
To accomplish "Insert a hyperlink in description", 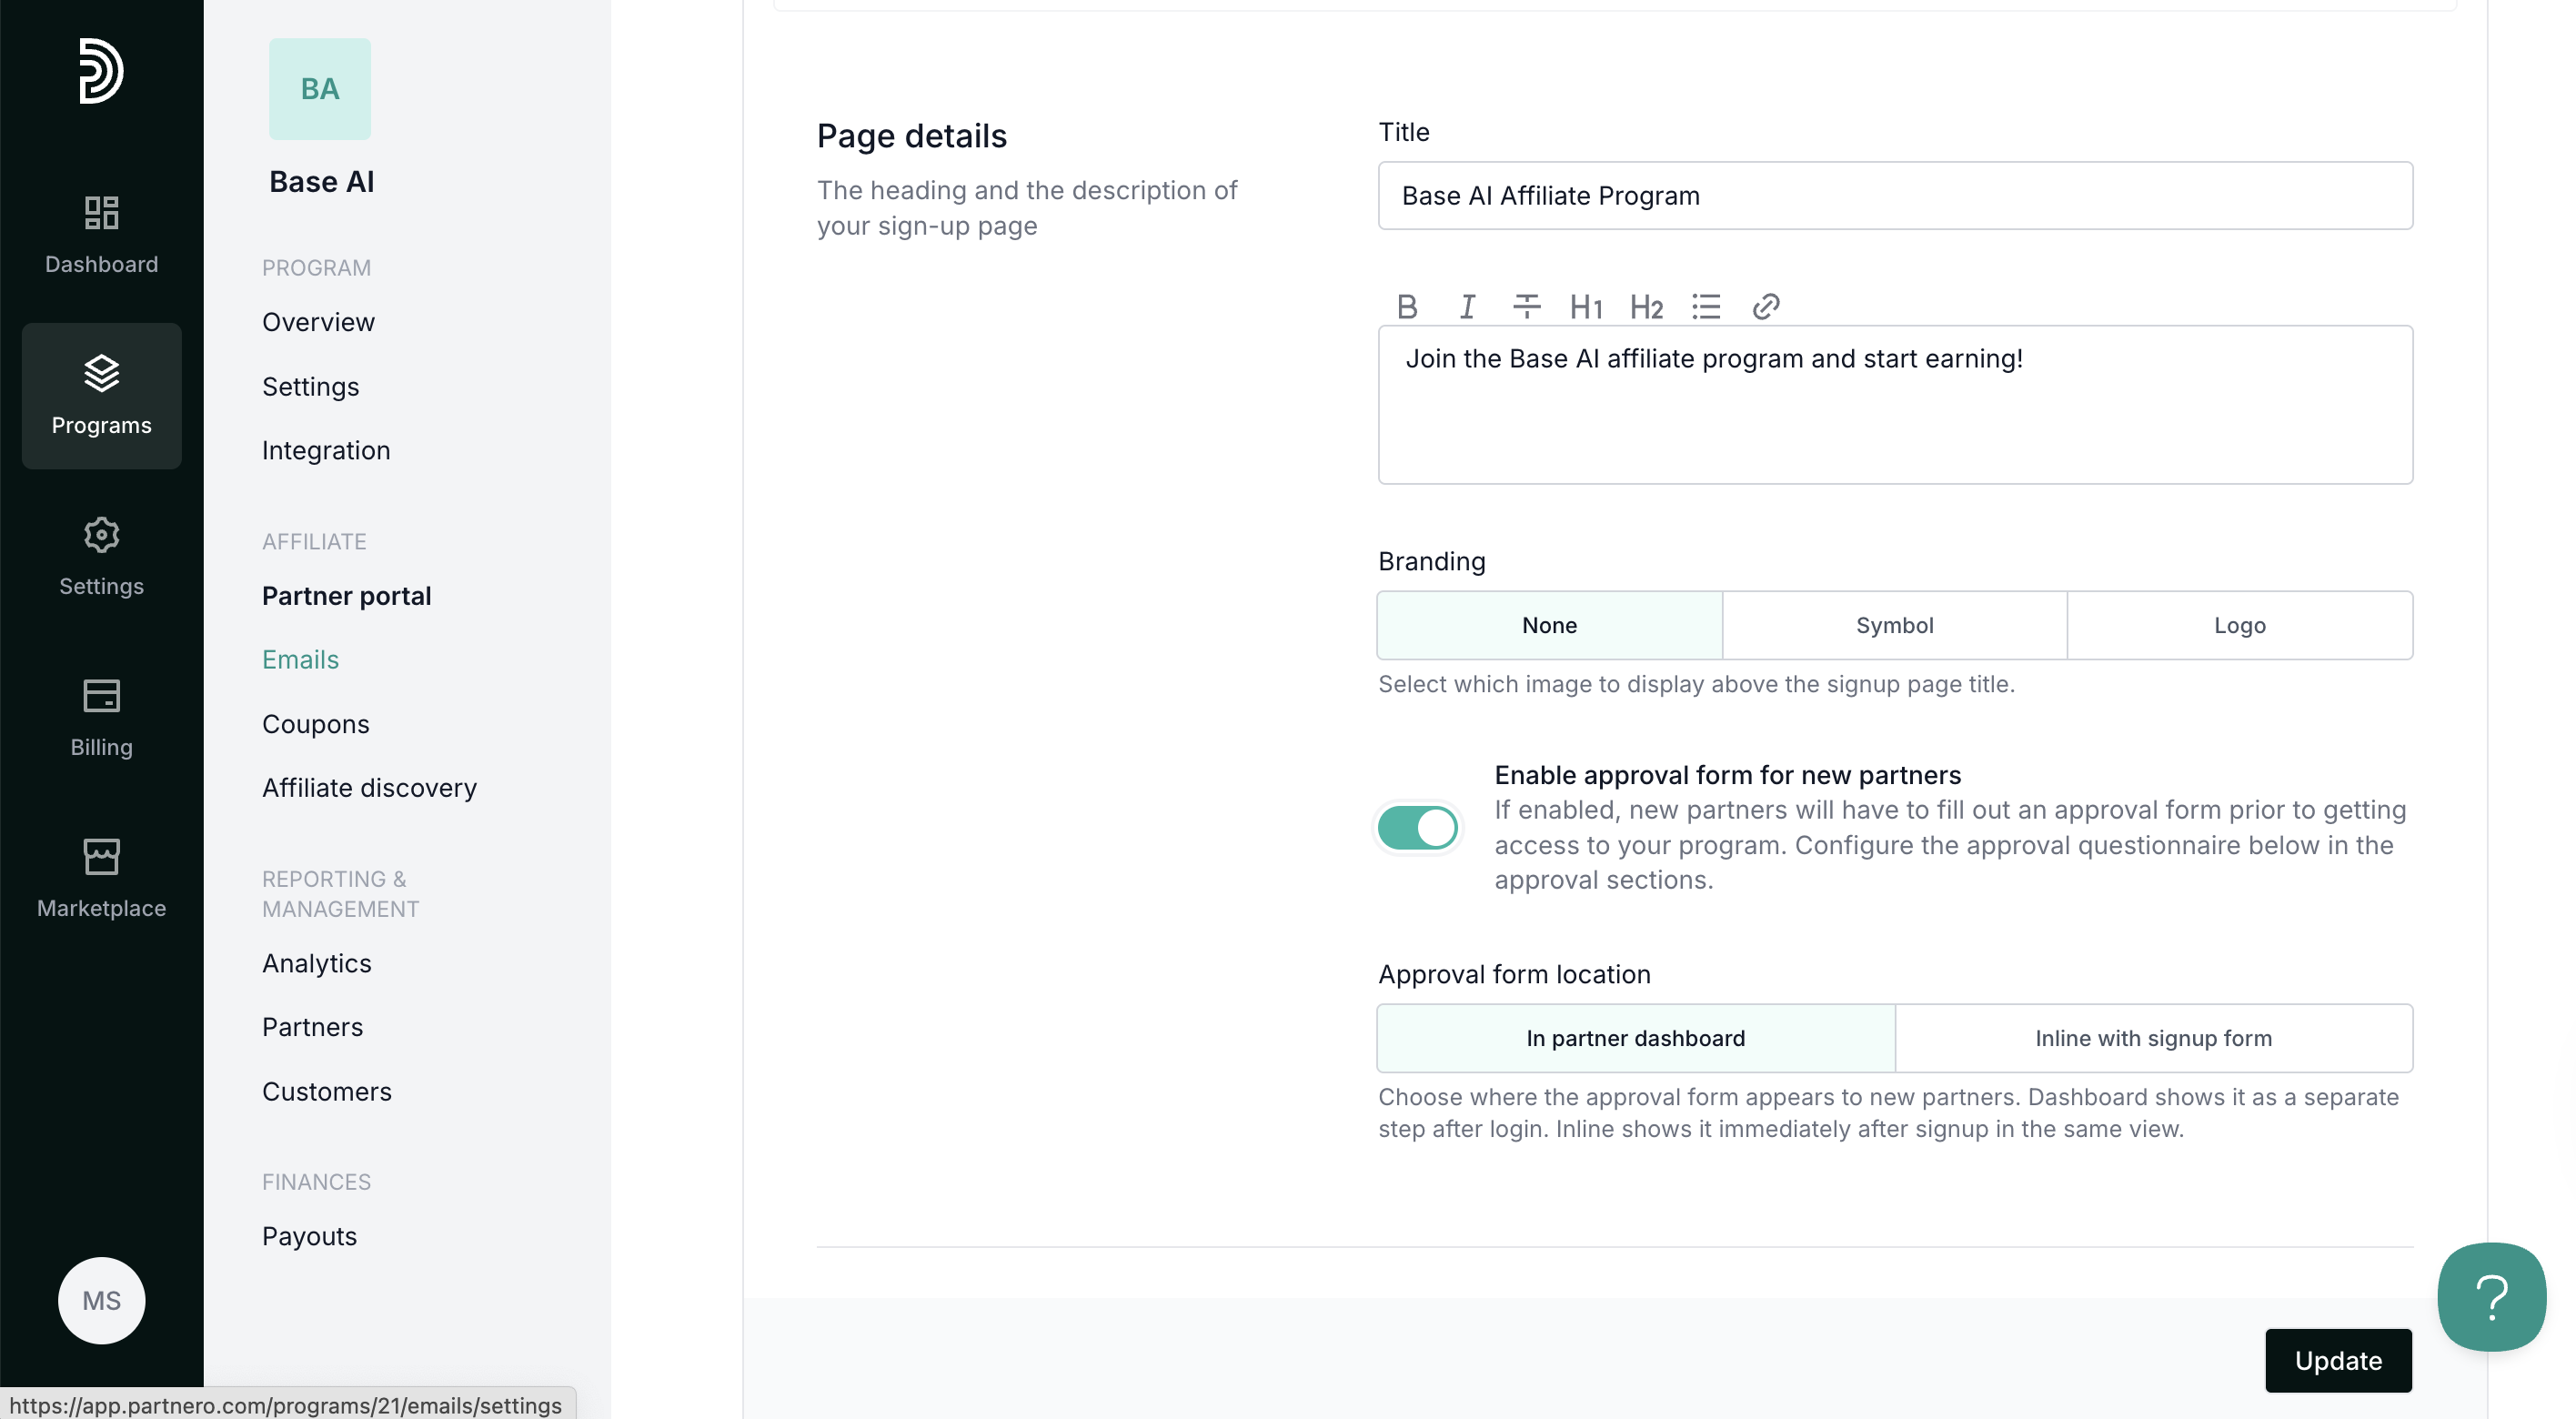I will coord(1766,306).
